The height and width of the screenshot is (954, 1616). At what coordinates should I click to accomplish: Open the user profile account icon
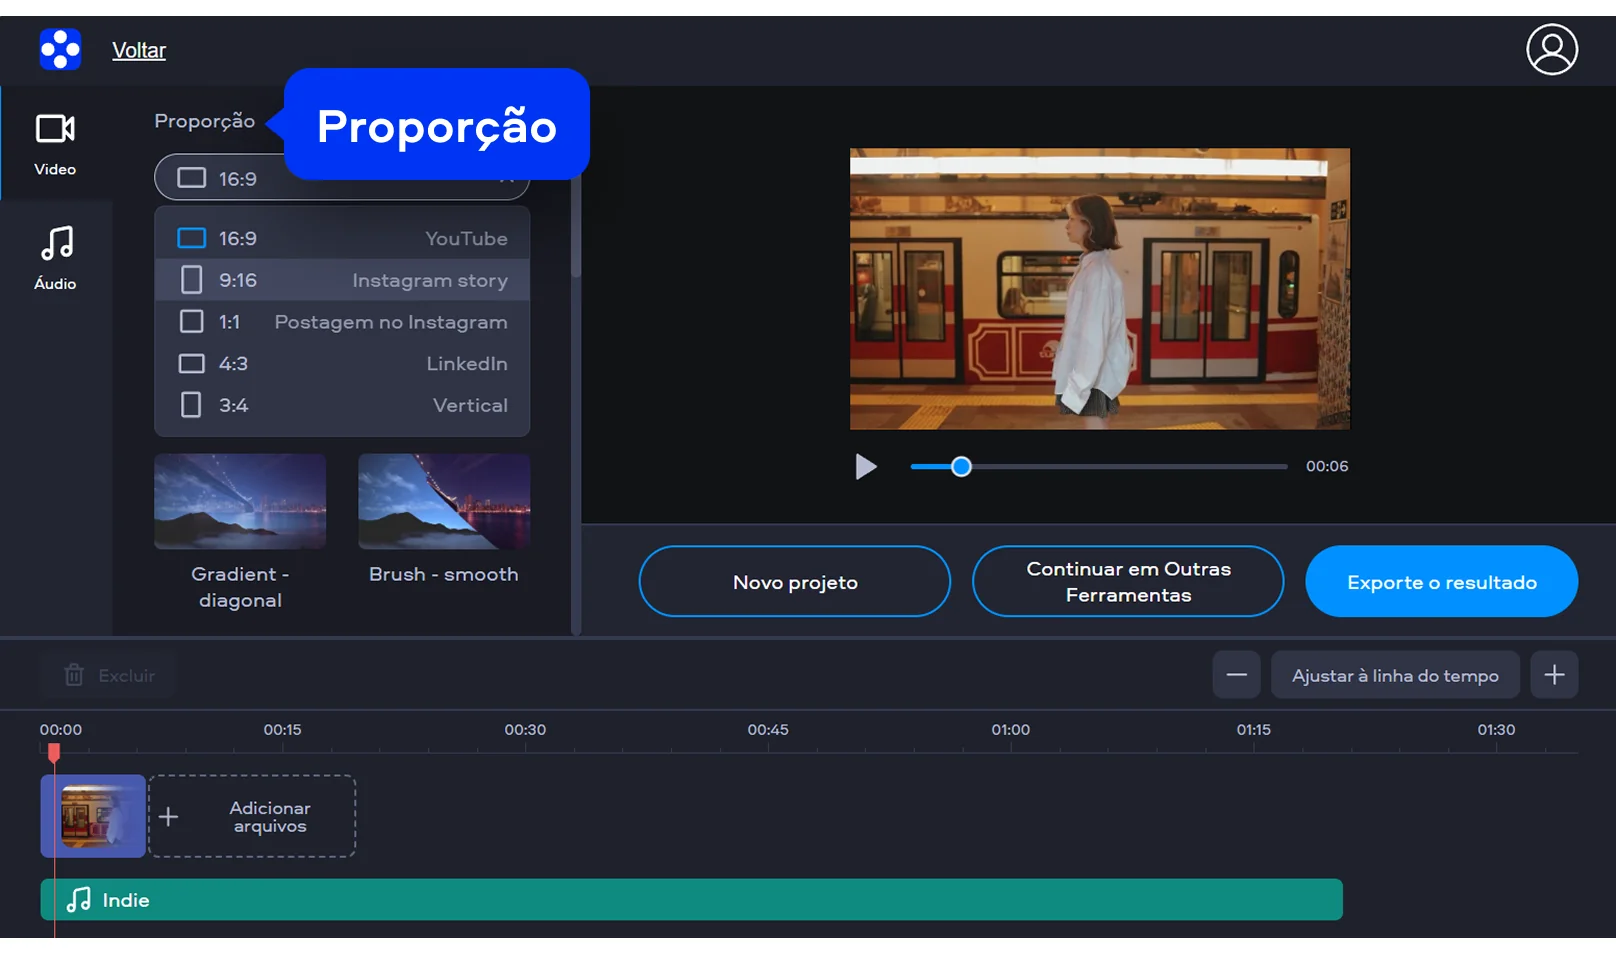1551,50
